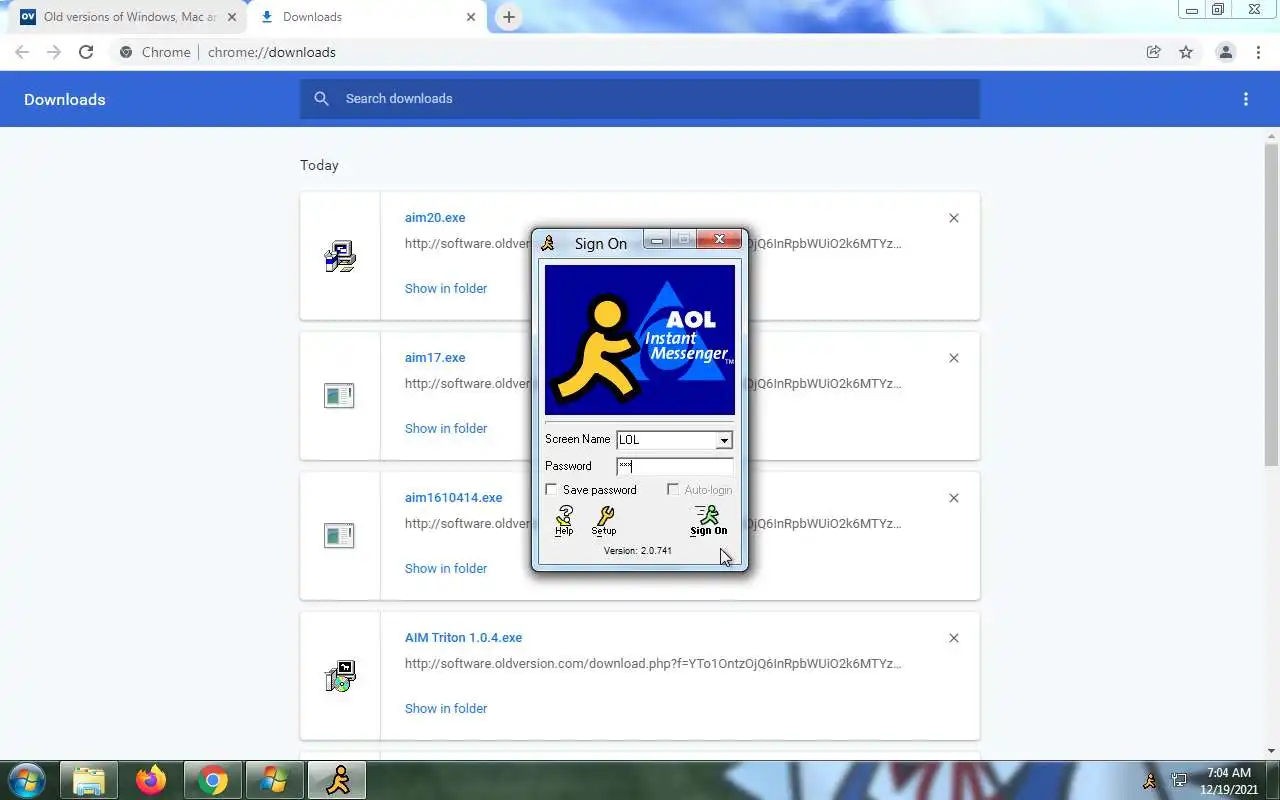This screenshot has width=1280, height=800.
Task: Reload the current page
Action: point(86,52)
